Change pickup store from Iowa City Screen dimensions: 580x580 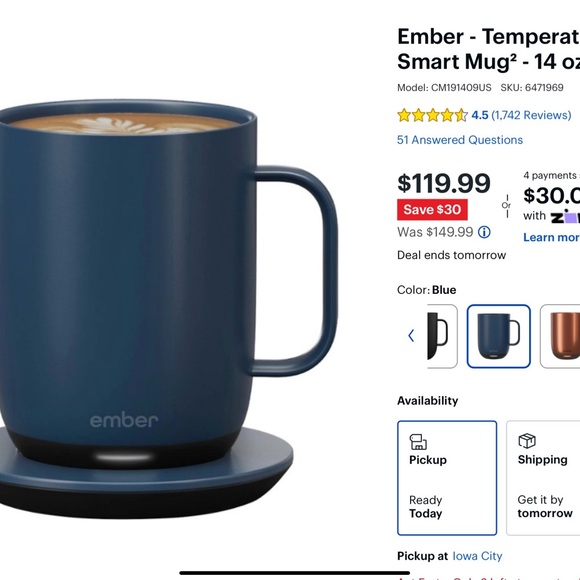(477, 556)
